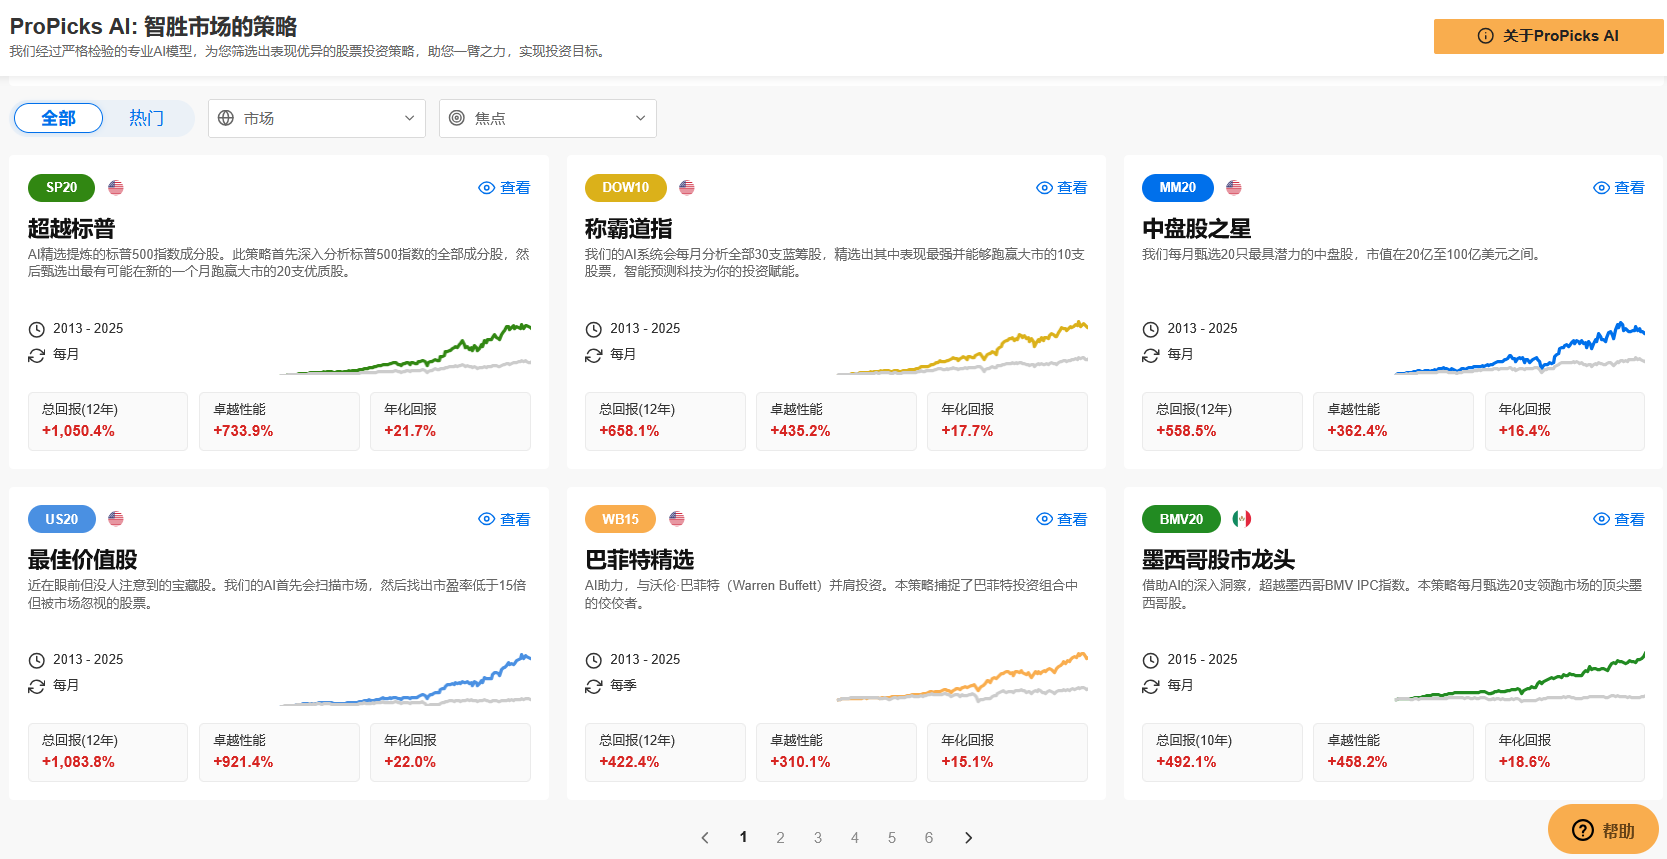
Task: Select current page 1
Action: pyautogui.click(x=743, y=838)
